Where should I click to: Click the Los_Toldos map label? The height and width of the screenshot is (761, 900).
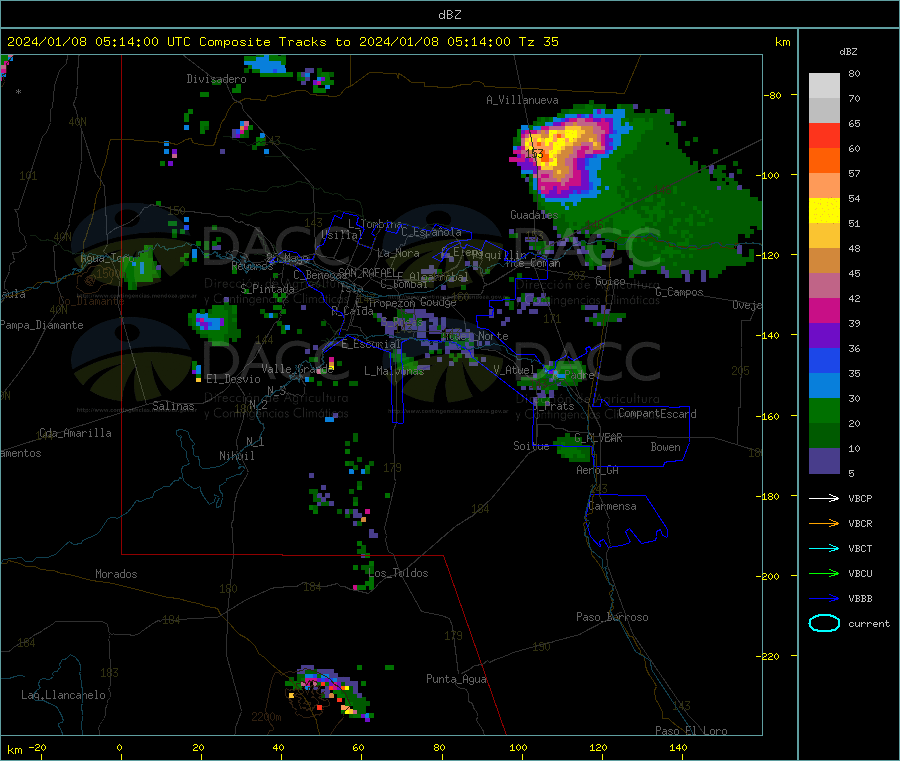tap(398, 573)
